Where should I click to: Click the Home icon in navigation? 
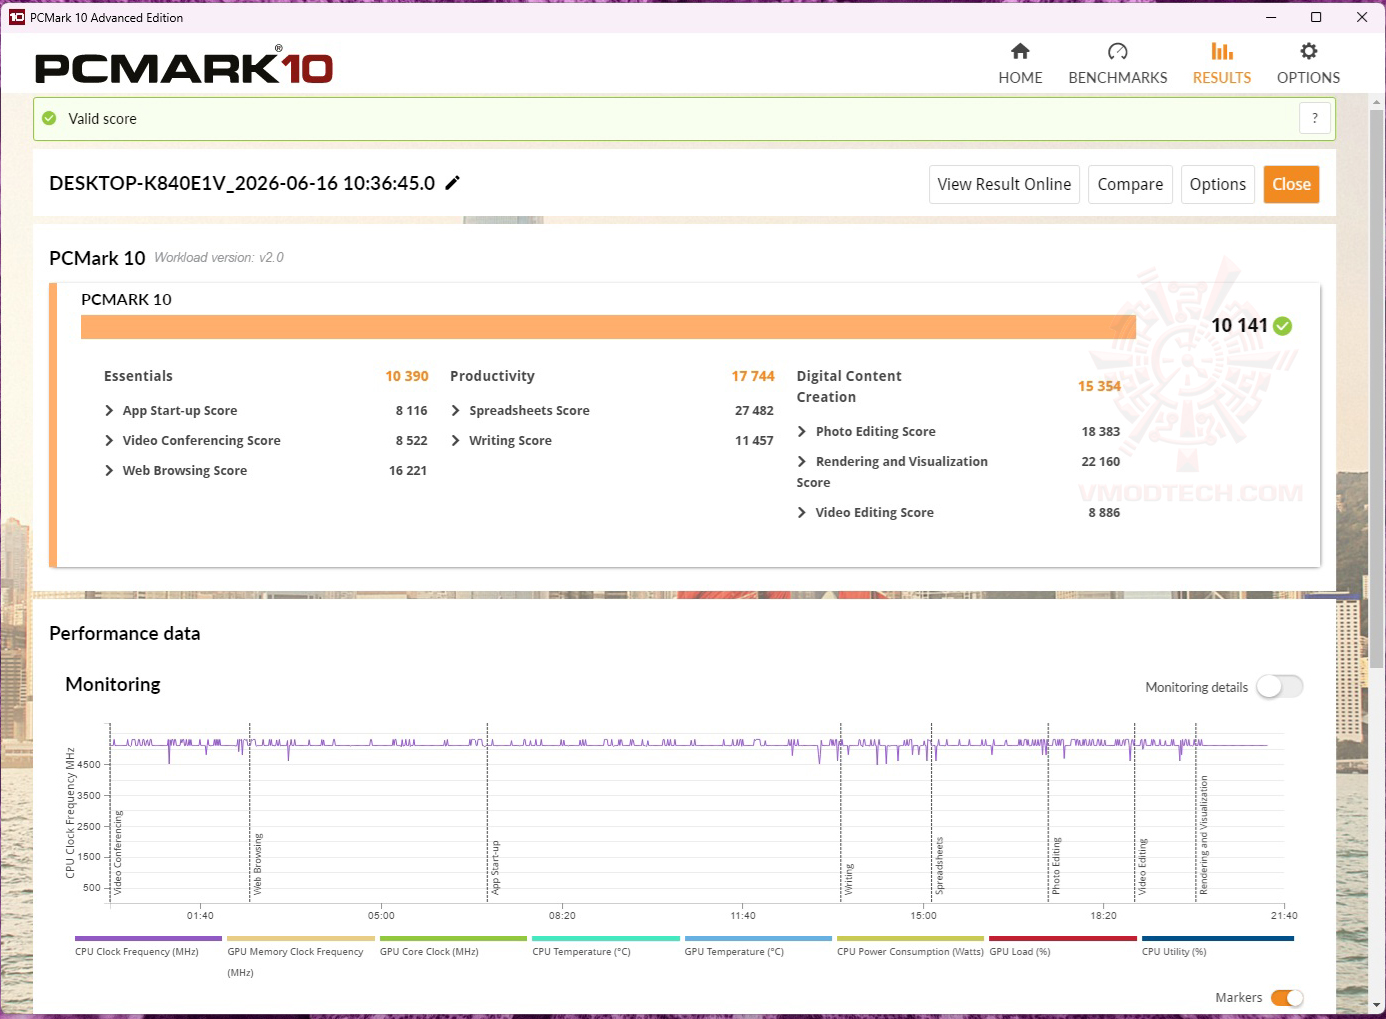click(1020, 51)
